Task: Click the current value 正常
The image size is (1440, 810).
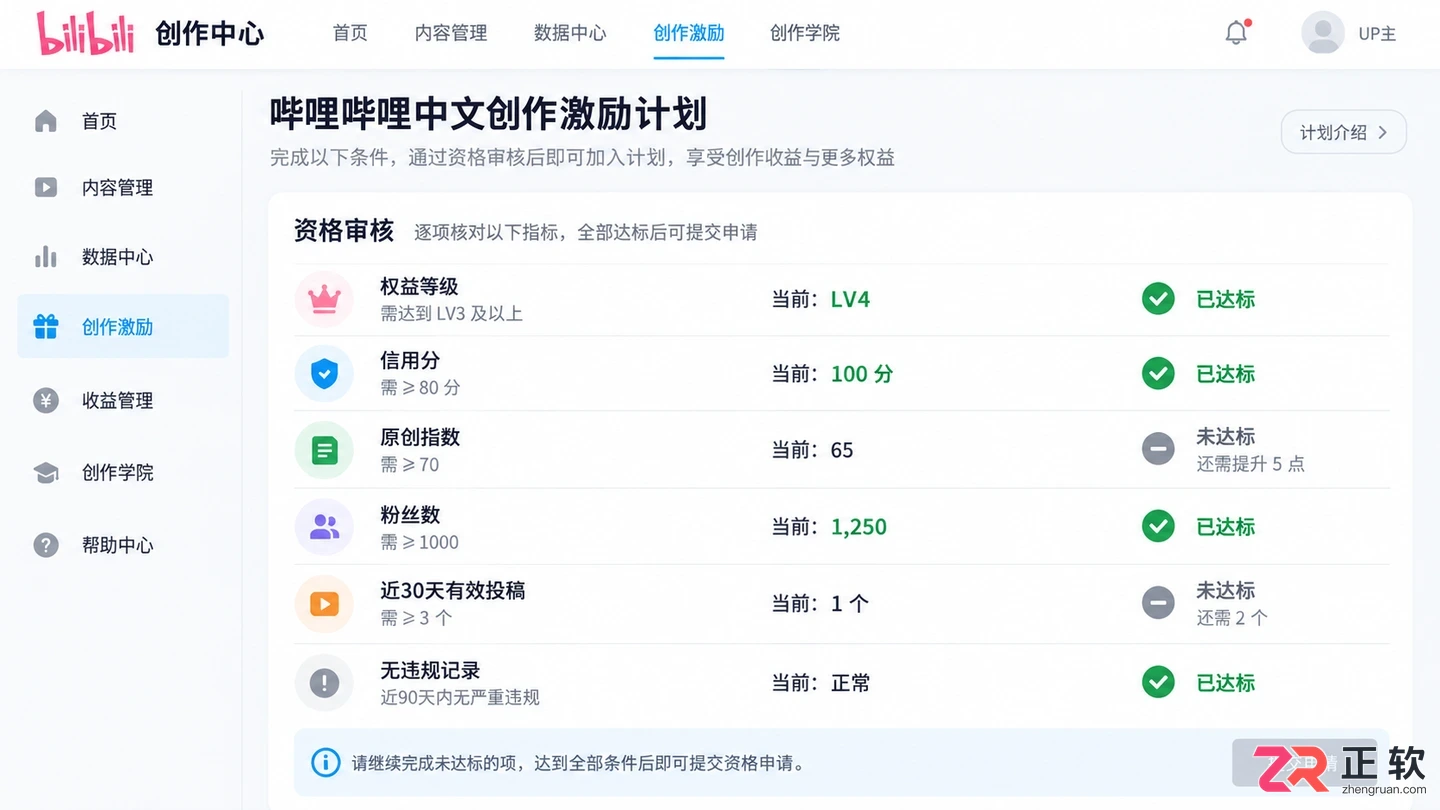Action: point(851,683)
